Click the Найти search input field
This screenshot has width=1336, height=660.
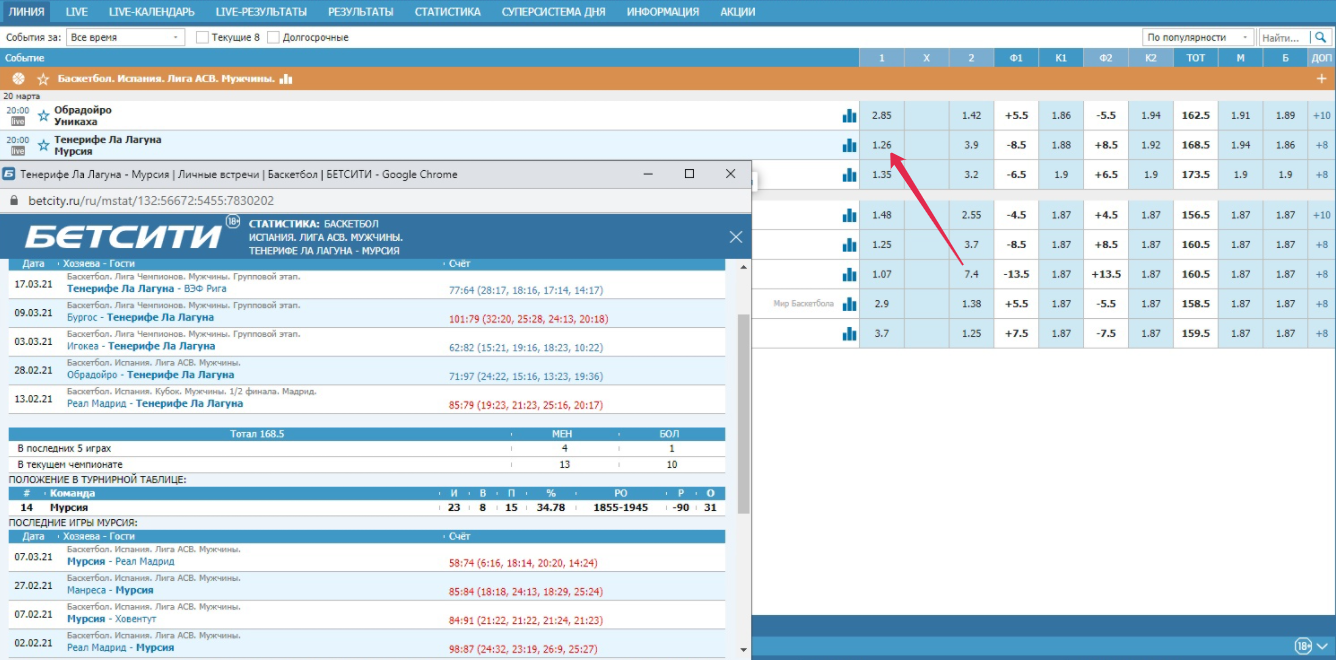[1281, 38]
